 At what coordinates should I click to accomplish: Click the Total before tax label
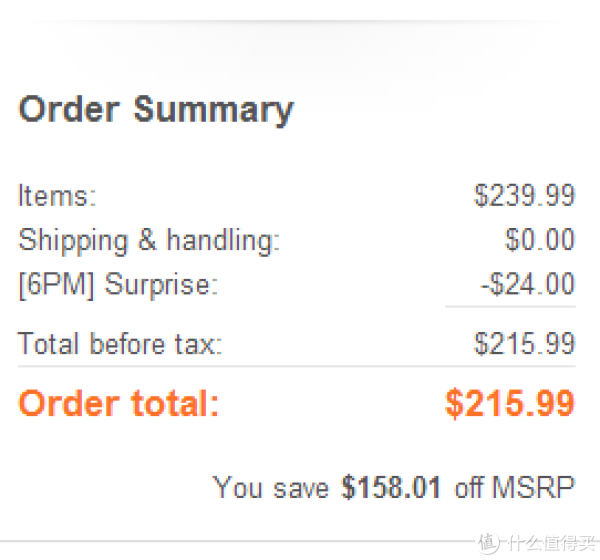click(x=120, y=343)
